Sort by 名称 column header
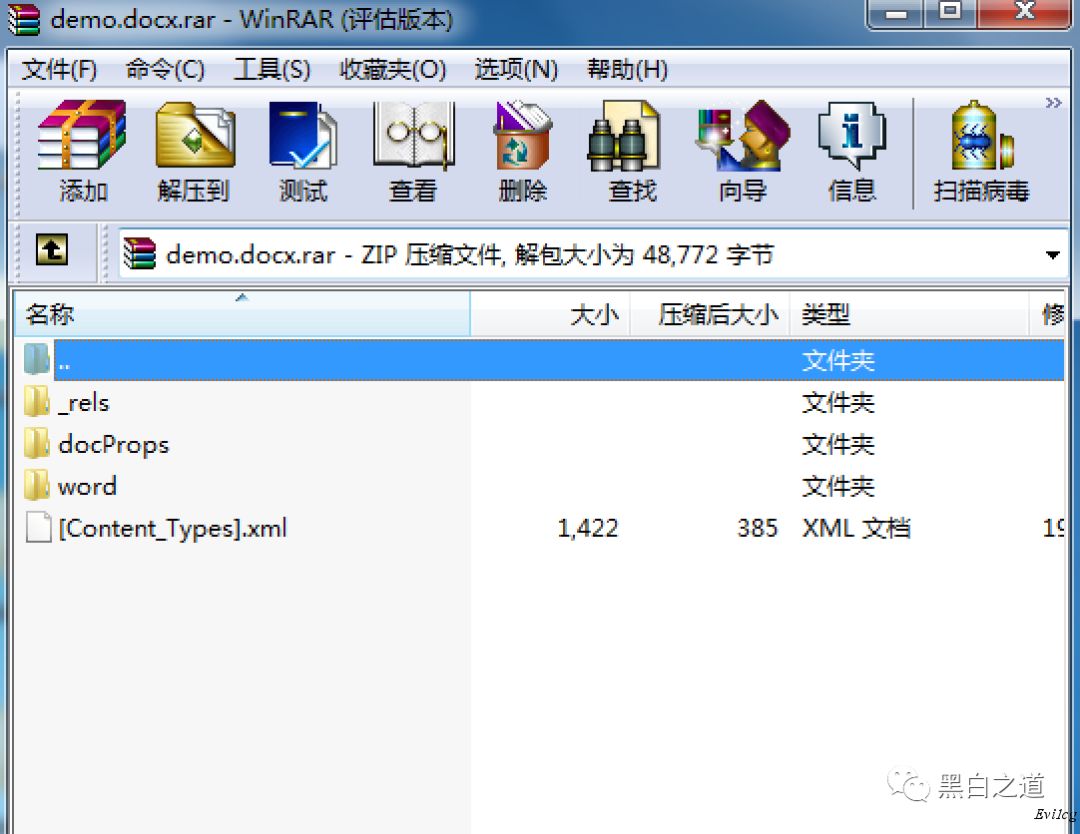1080x834 pixels. point(242,315)
